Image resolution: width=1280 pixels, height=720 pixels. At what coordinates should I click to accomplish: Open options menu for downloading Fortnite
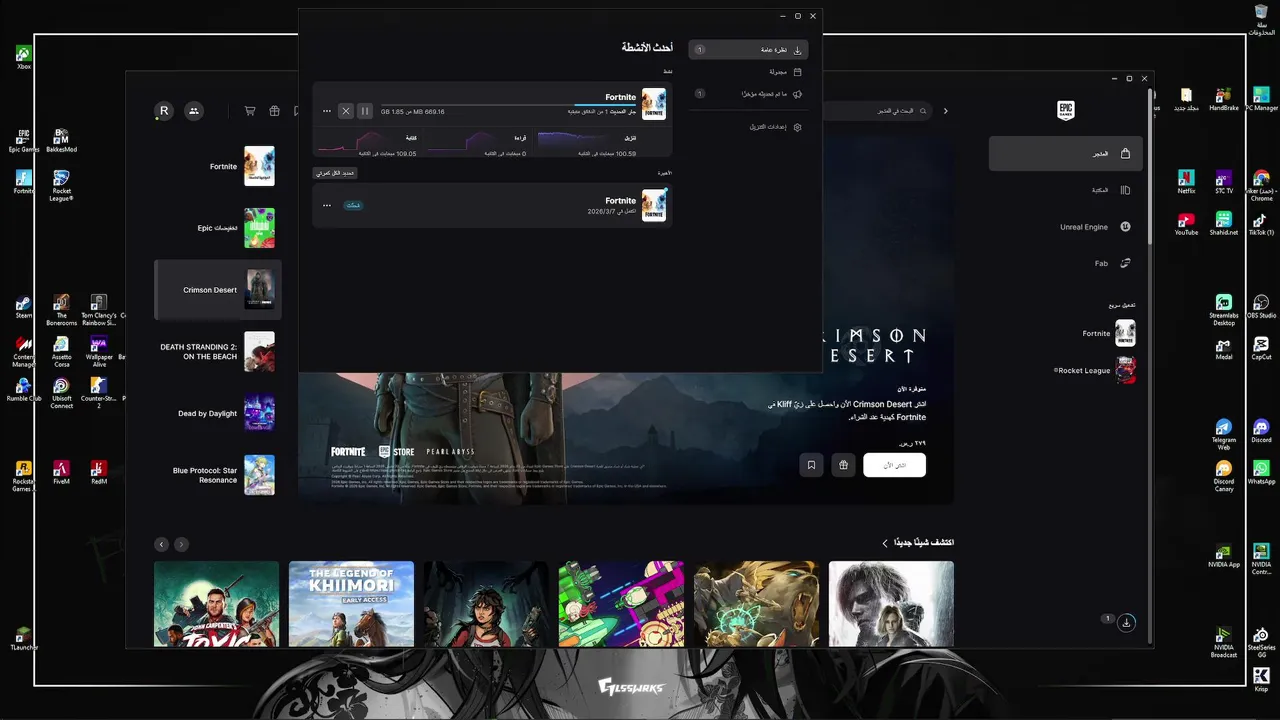pyautogui.click(x=326, y=111)
